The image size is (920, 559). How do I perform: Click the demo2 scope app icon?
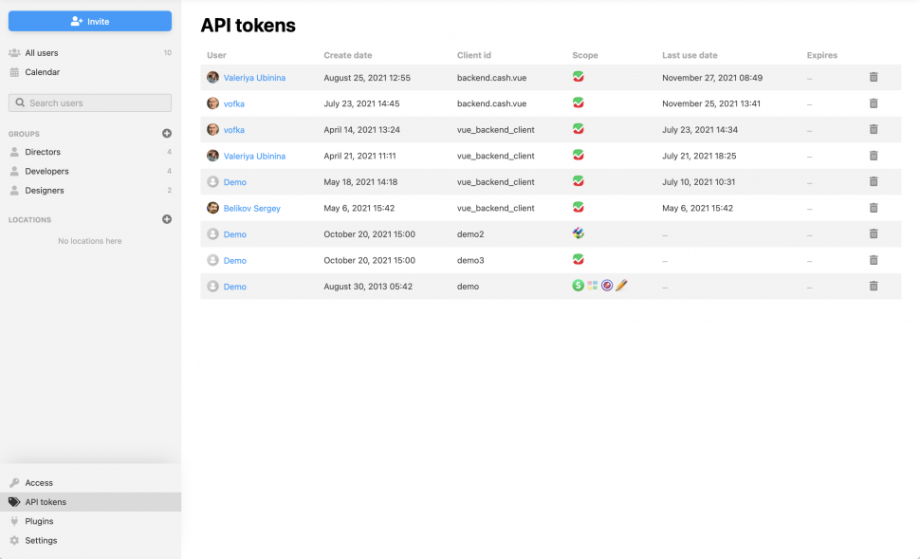coord(578,233)
